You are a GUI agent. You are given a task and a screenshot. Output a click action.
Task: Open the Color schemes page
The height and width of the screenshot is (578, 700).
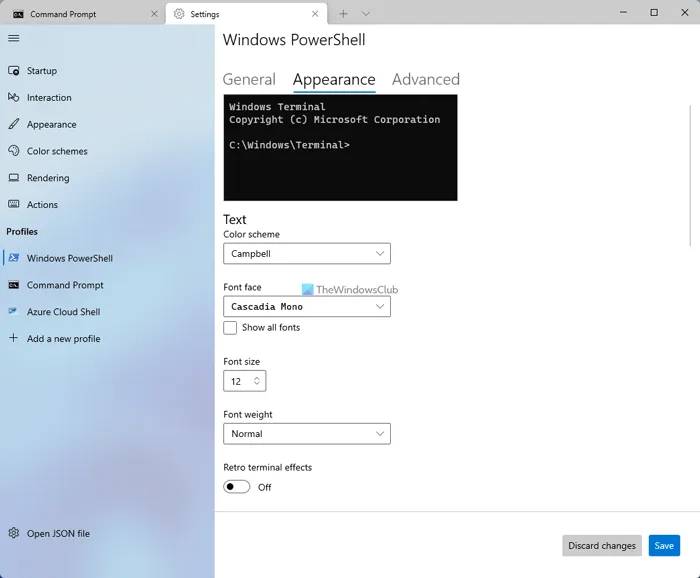pyautogui.click(x=107, y=151)
